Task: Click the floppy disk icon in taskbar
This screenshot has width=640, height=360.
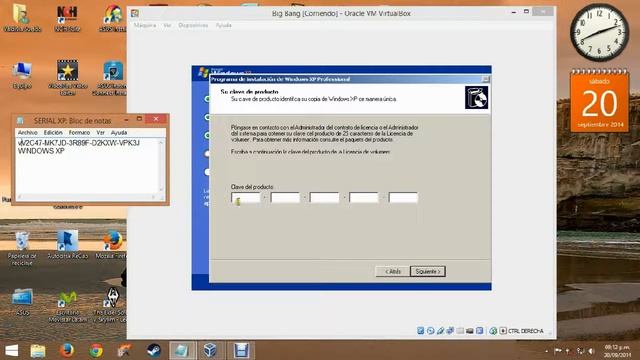Action: [241, 351]
